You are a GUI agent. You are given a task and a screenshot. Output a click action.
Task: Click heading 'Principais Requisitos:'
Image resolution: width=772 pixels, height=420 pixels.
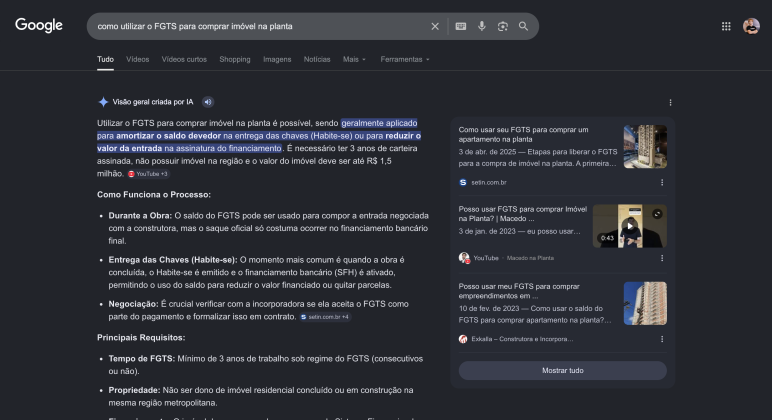click(141, 338)
